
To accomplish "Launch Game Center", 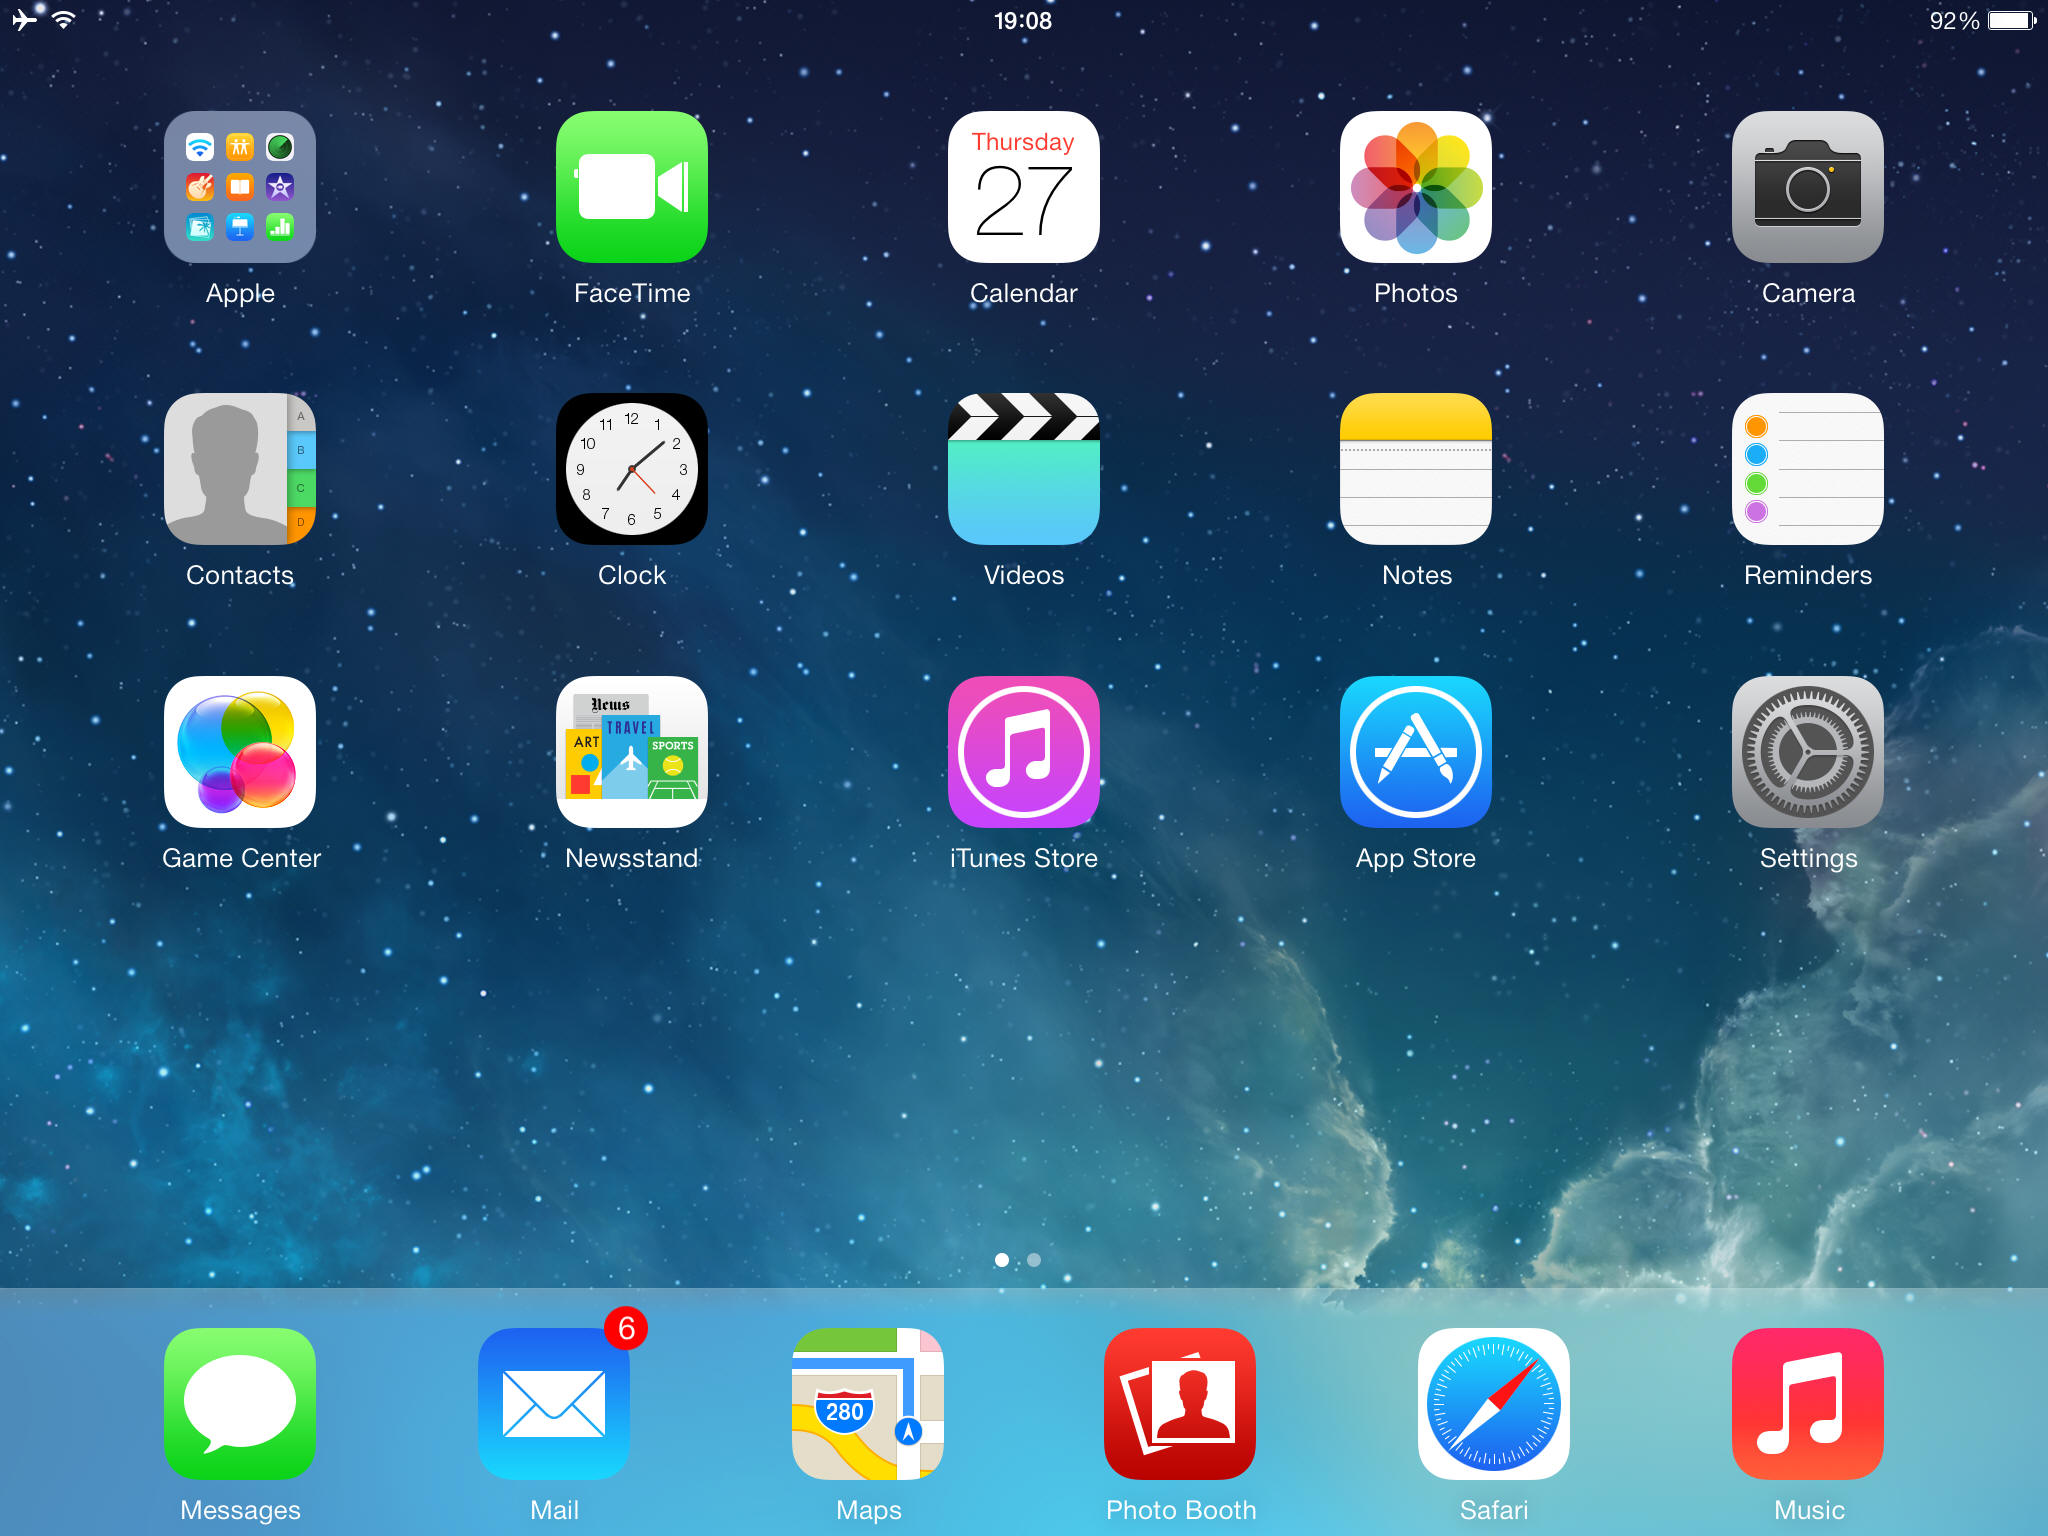I will [x=240, y=752].
